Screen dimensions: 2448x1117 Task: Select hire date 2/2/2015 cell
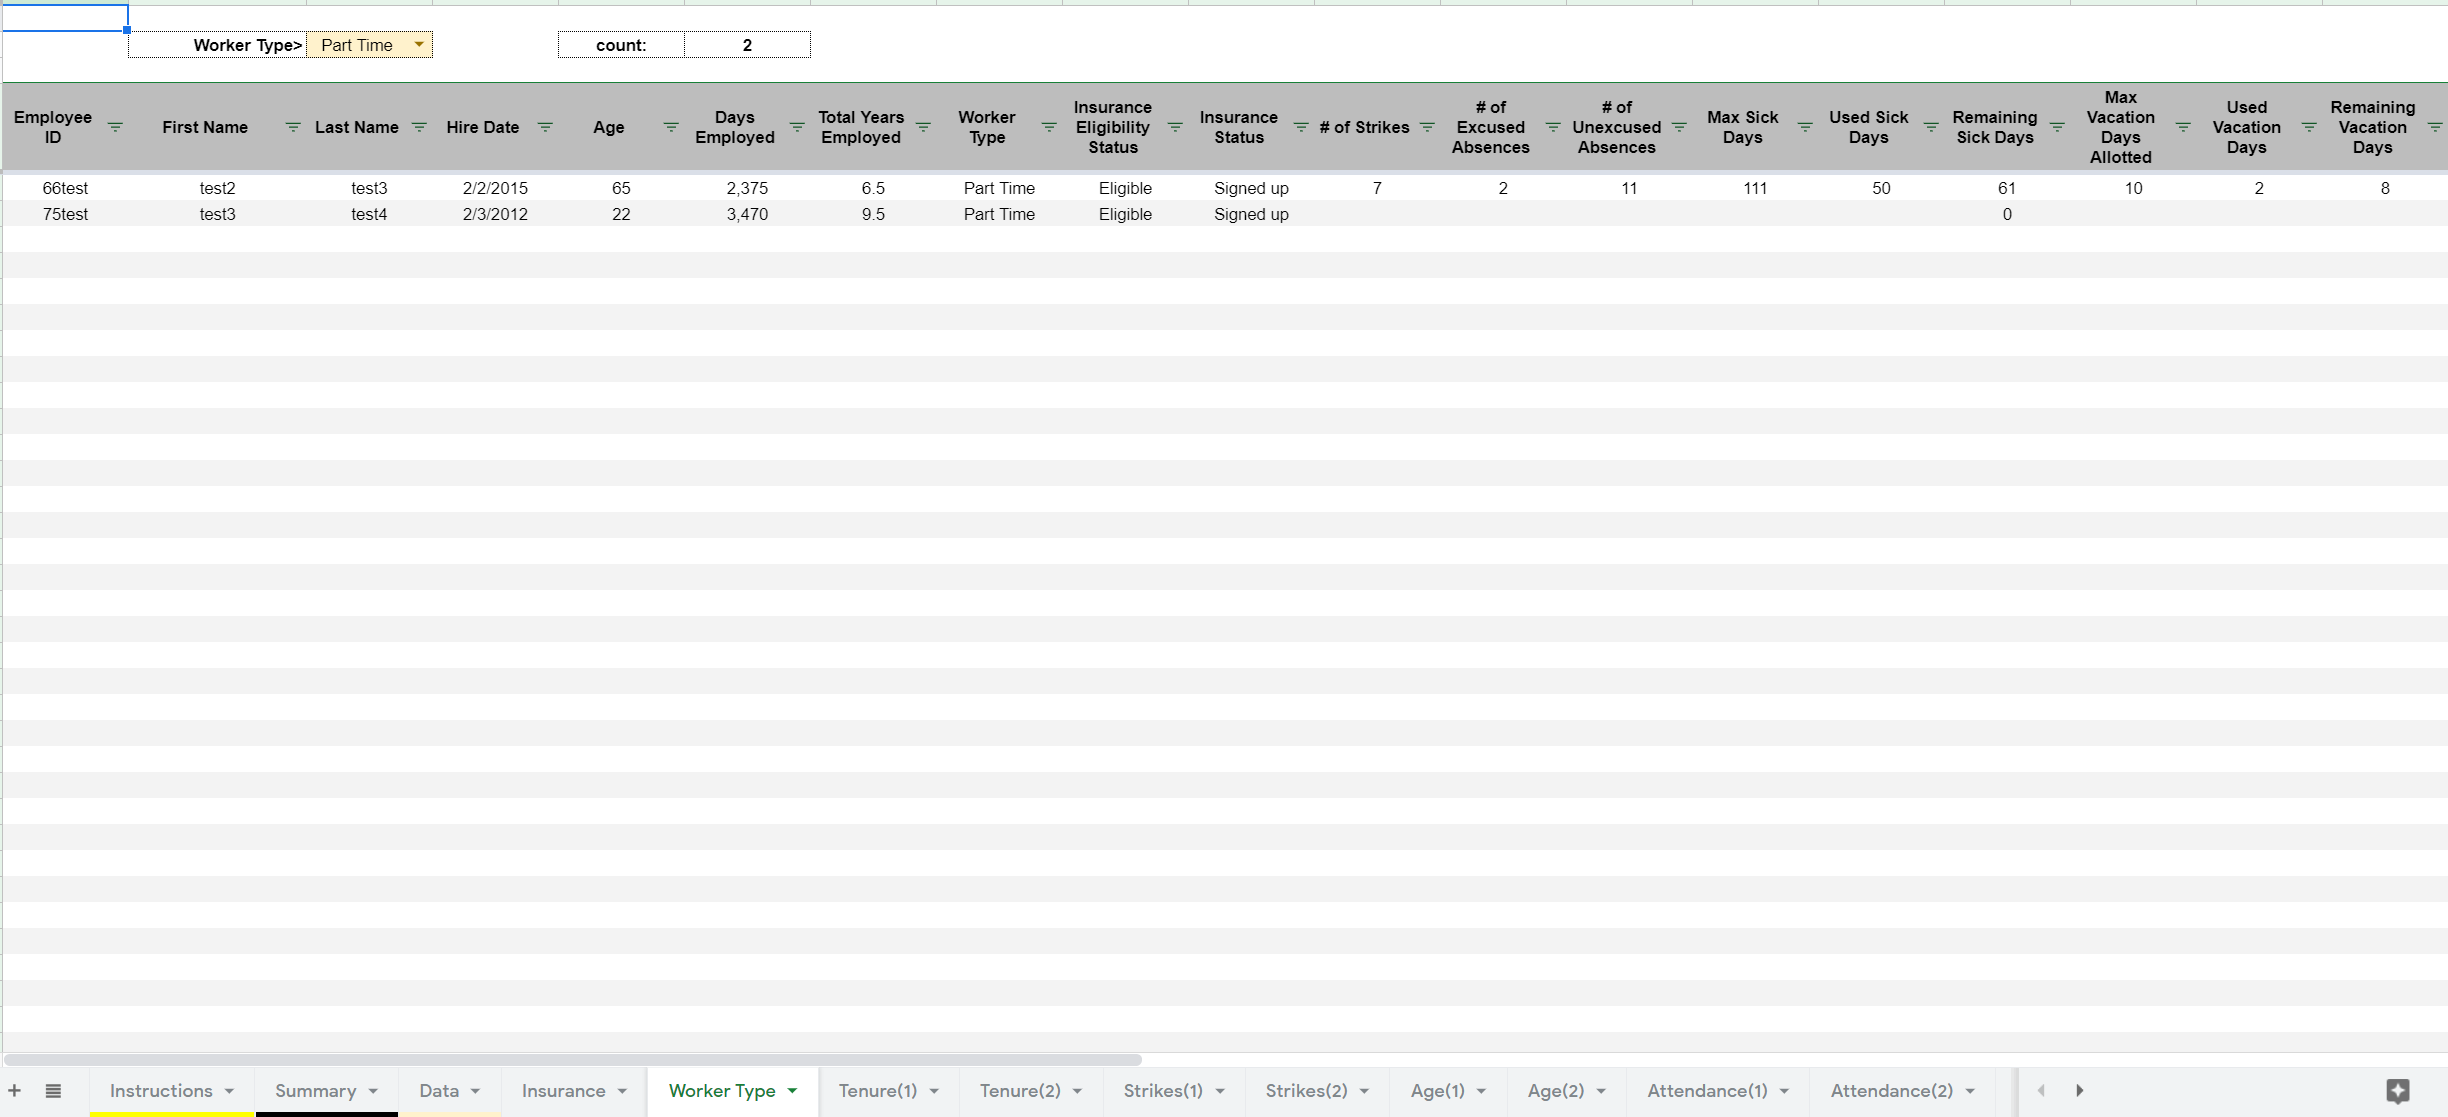click(x=495, y=188)
